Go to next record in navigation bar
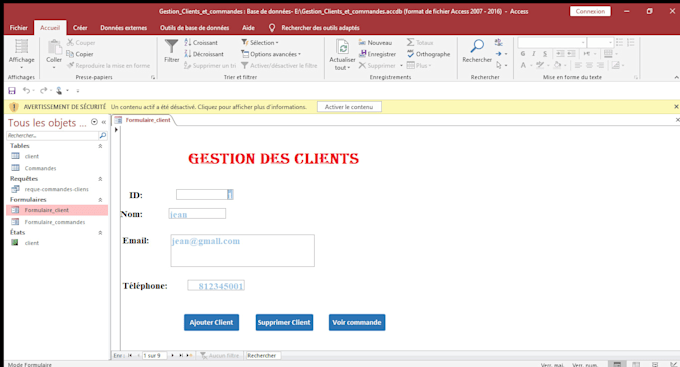This screenshot has height=367, width=680. [x=173, y=355]
